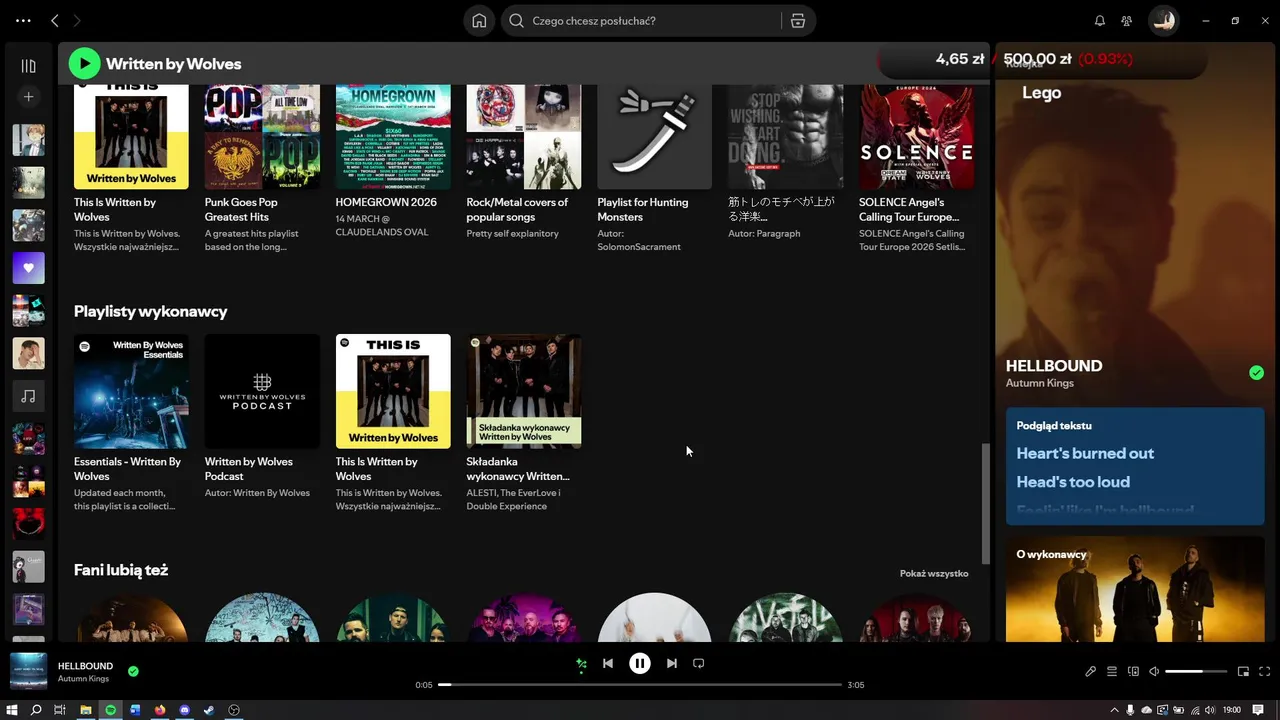Open Playlisty wykonawcy section heading
The image size is (1280, 720).
click(151, 311)
